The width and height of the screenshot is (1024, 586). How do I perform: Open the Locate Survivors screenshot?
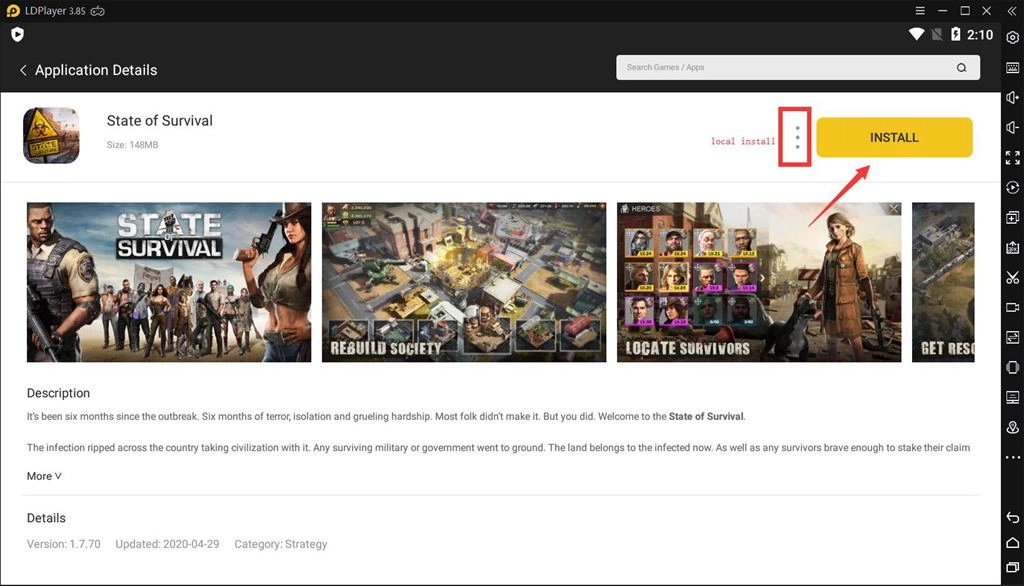coord(759,282)
